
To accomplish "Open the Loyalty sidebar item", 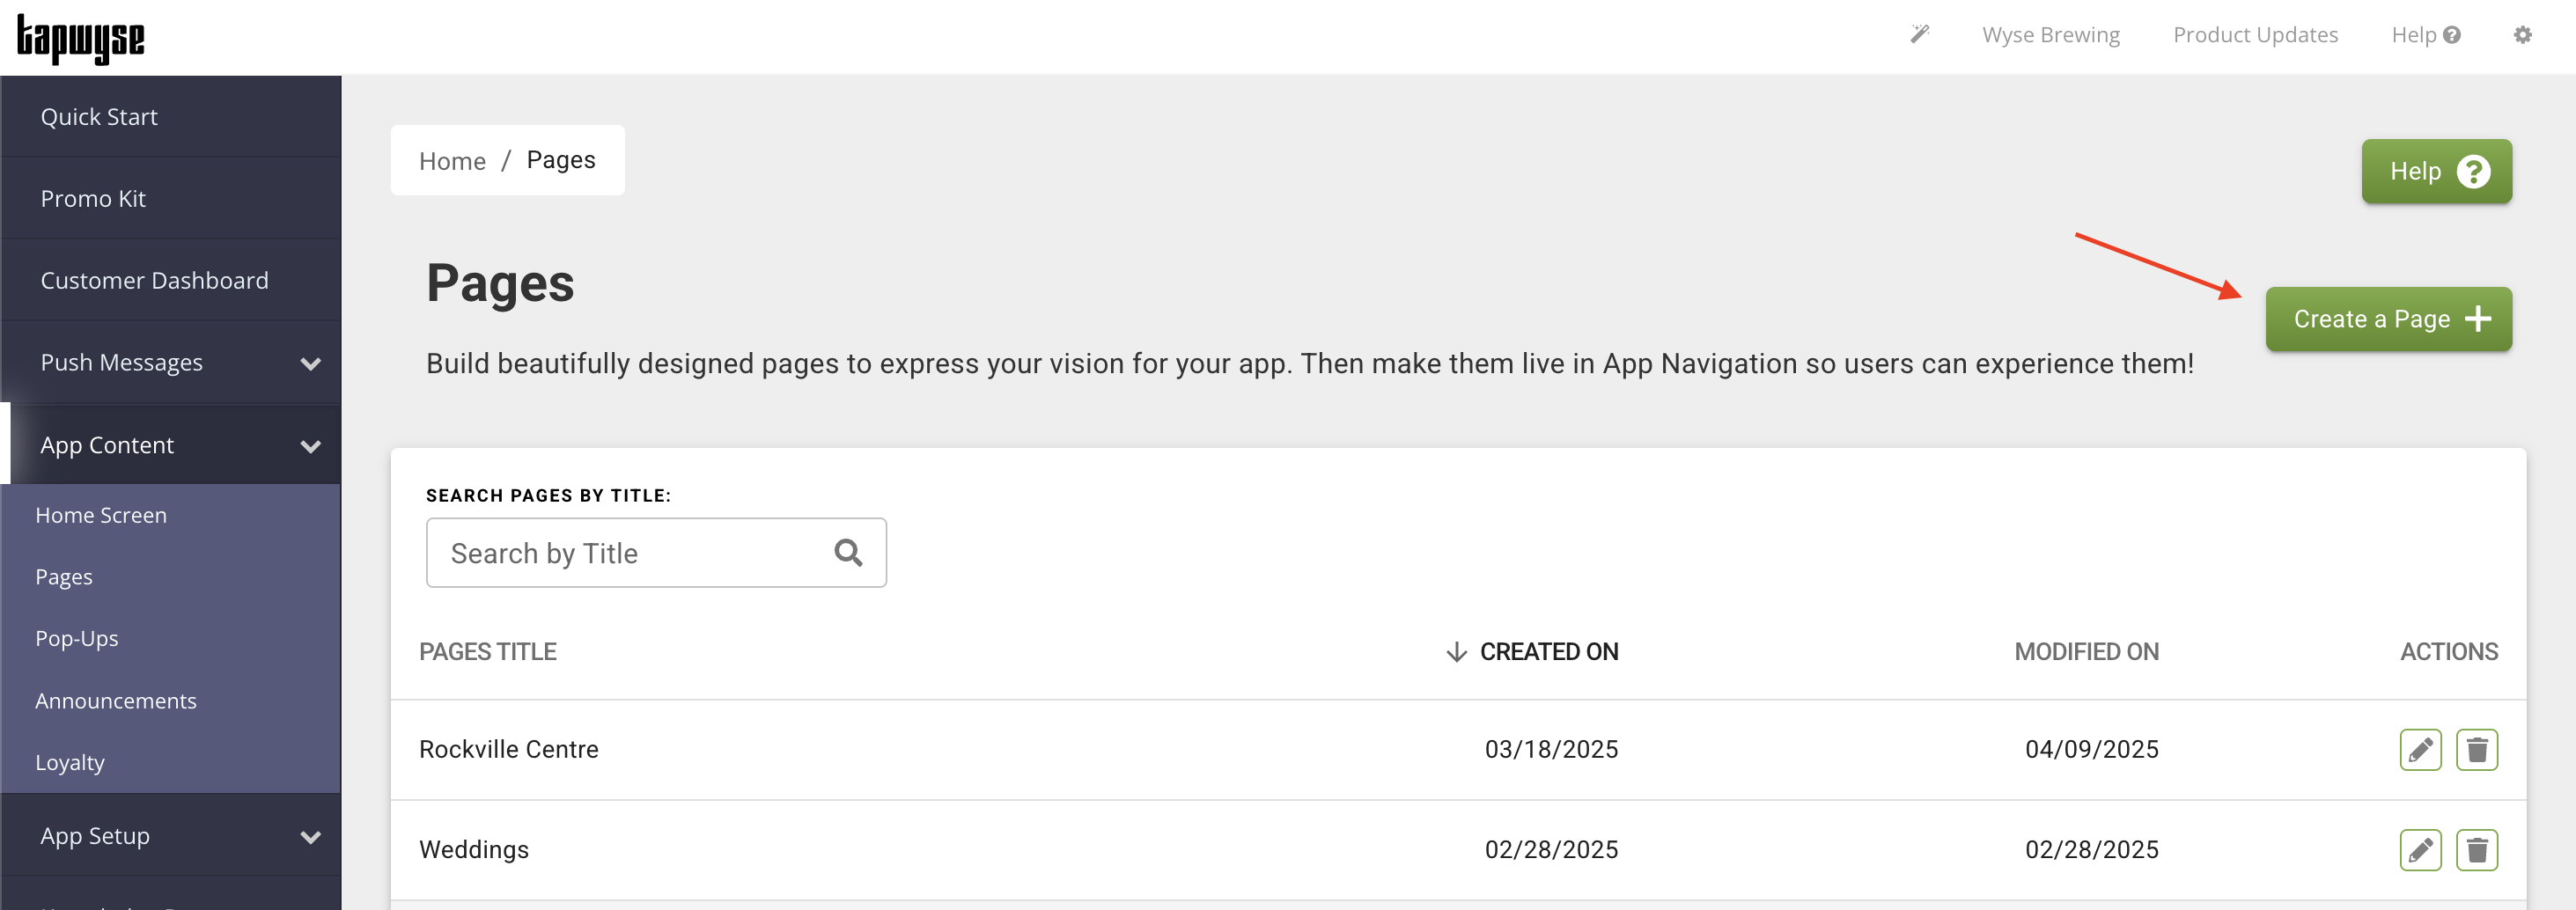I will (70, 762).
